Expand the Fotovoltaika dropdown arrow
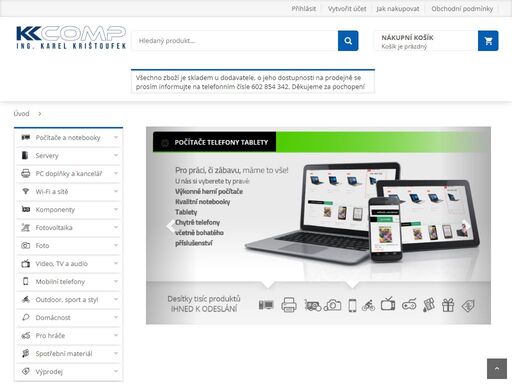Screen dimensions: 512x384 coord(116,227)
